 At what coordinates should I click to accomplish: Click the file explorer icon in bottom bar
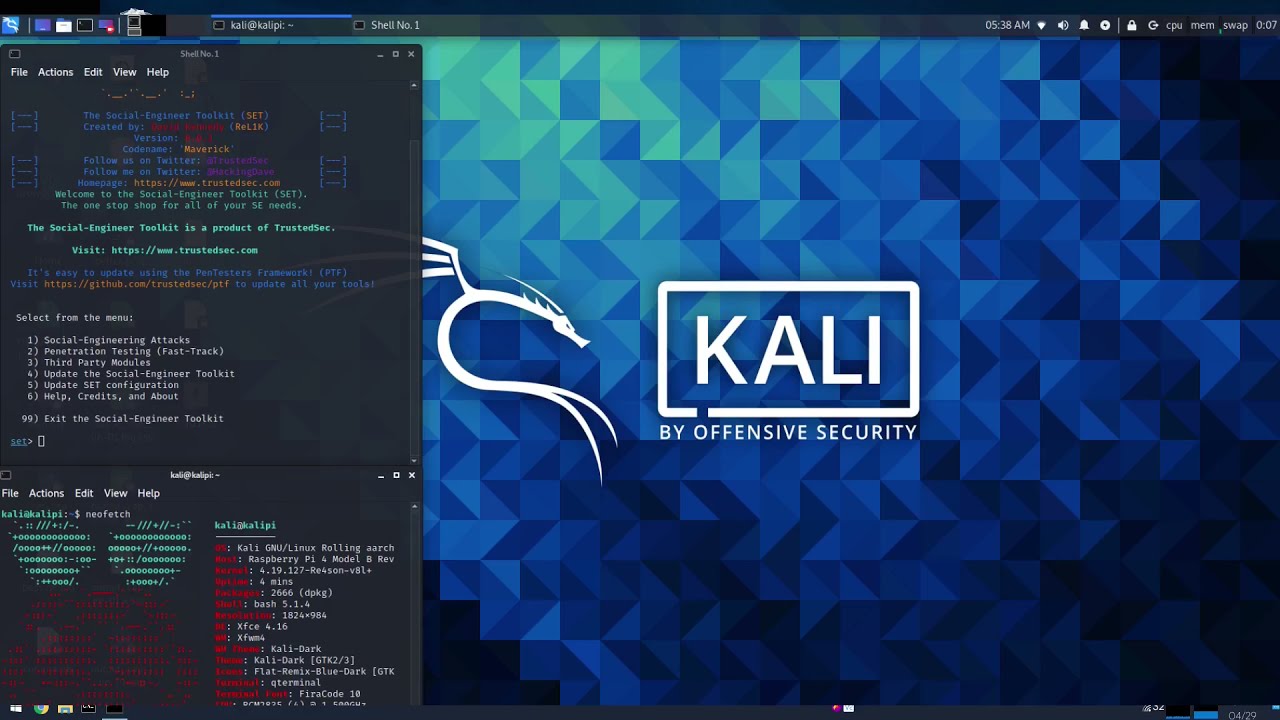point(65,709)
